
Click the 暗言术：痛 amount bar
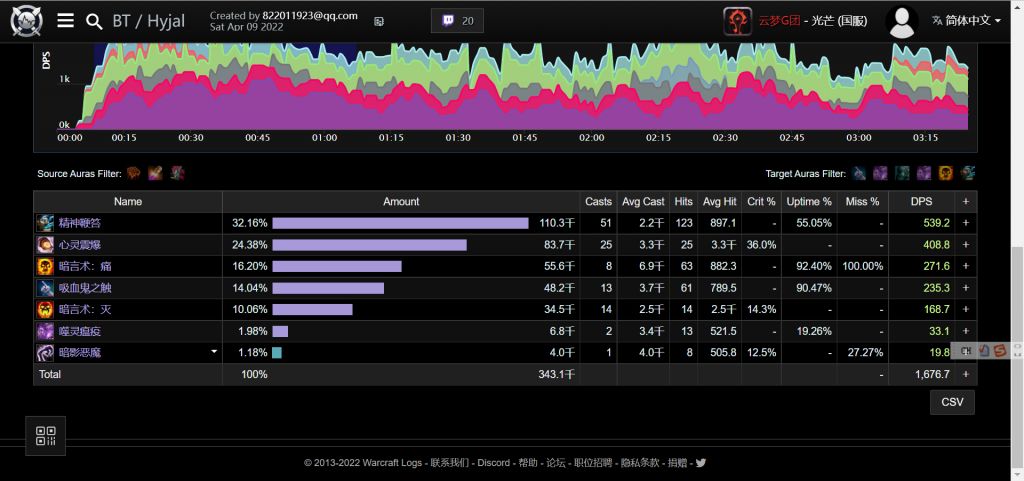point(336,267)
